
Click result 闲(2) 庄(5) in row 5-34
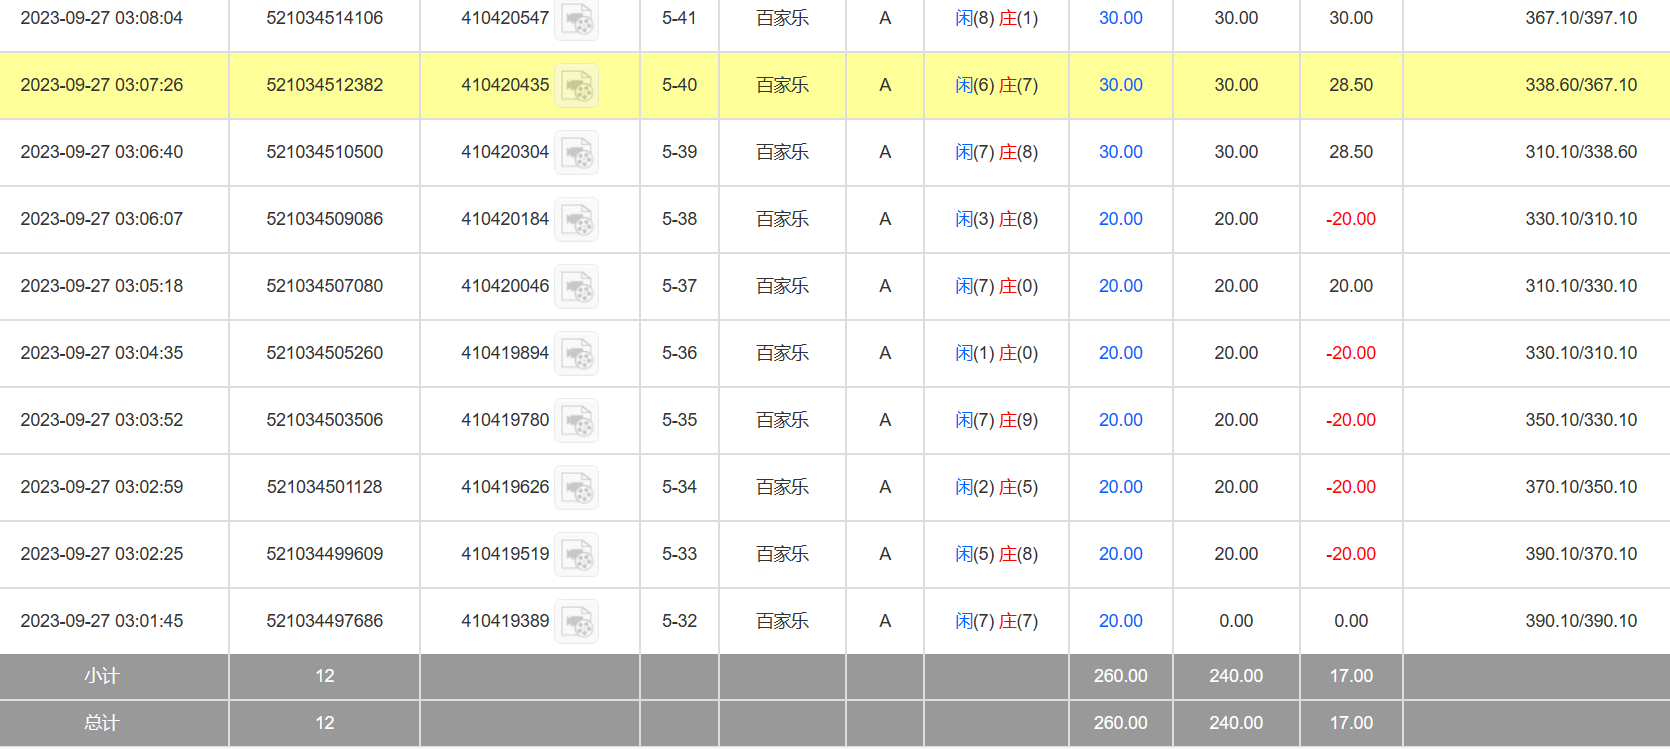996,487
